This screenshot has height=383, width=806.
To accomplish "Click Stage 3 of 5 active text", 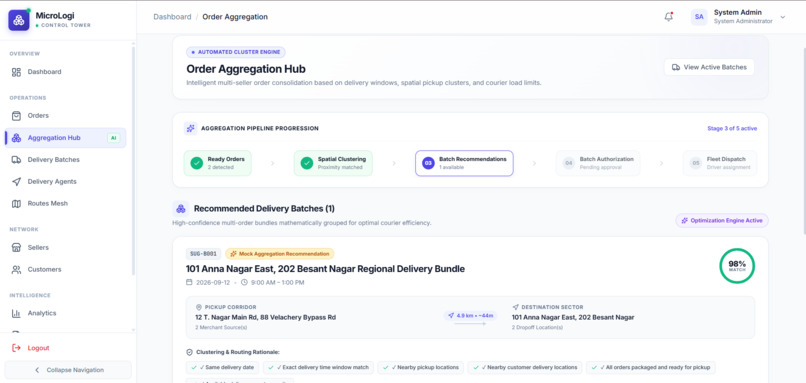I will click(732, 129).
